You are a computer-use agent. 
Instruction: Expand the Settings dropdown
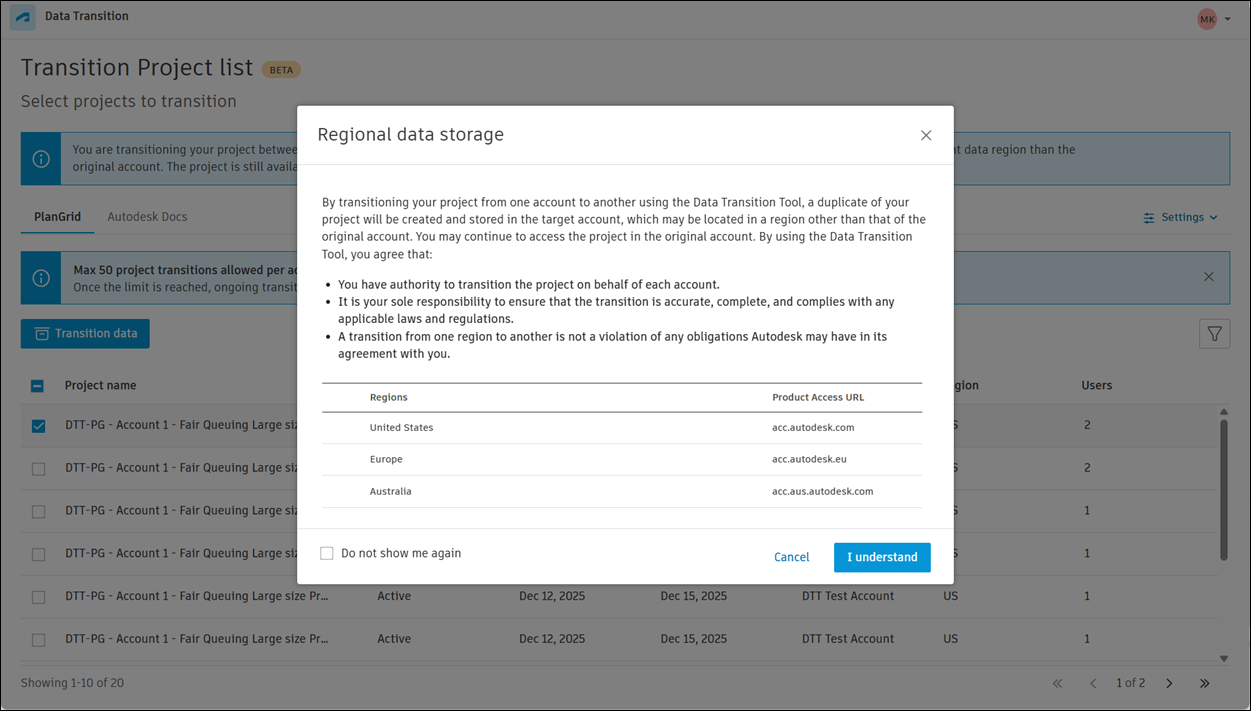1181,217
